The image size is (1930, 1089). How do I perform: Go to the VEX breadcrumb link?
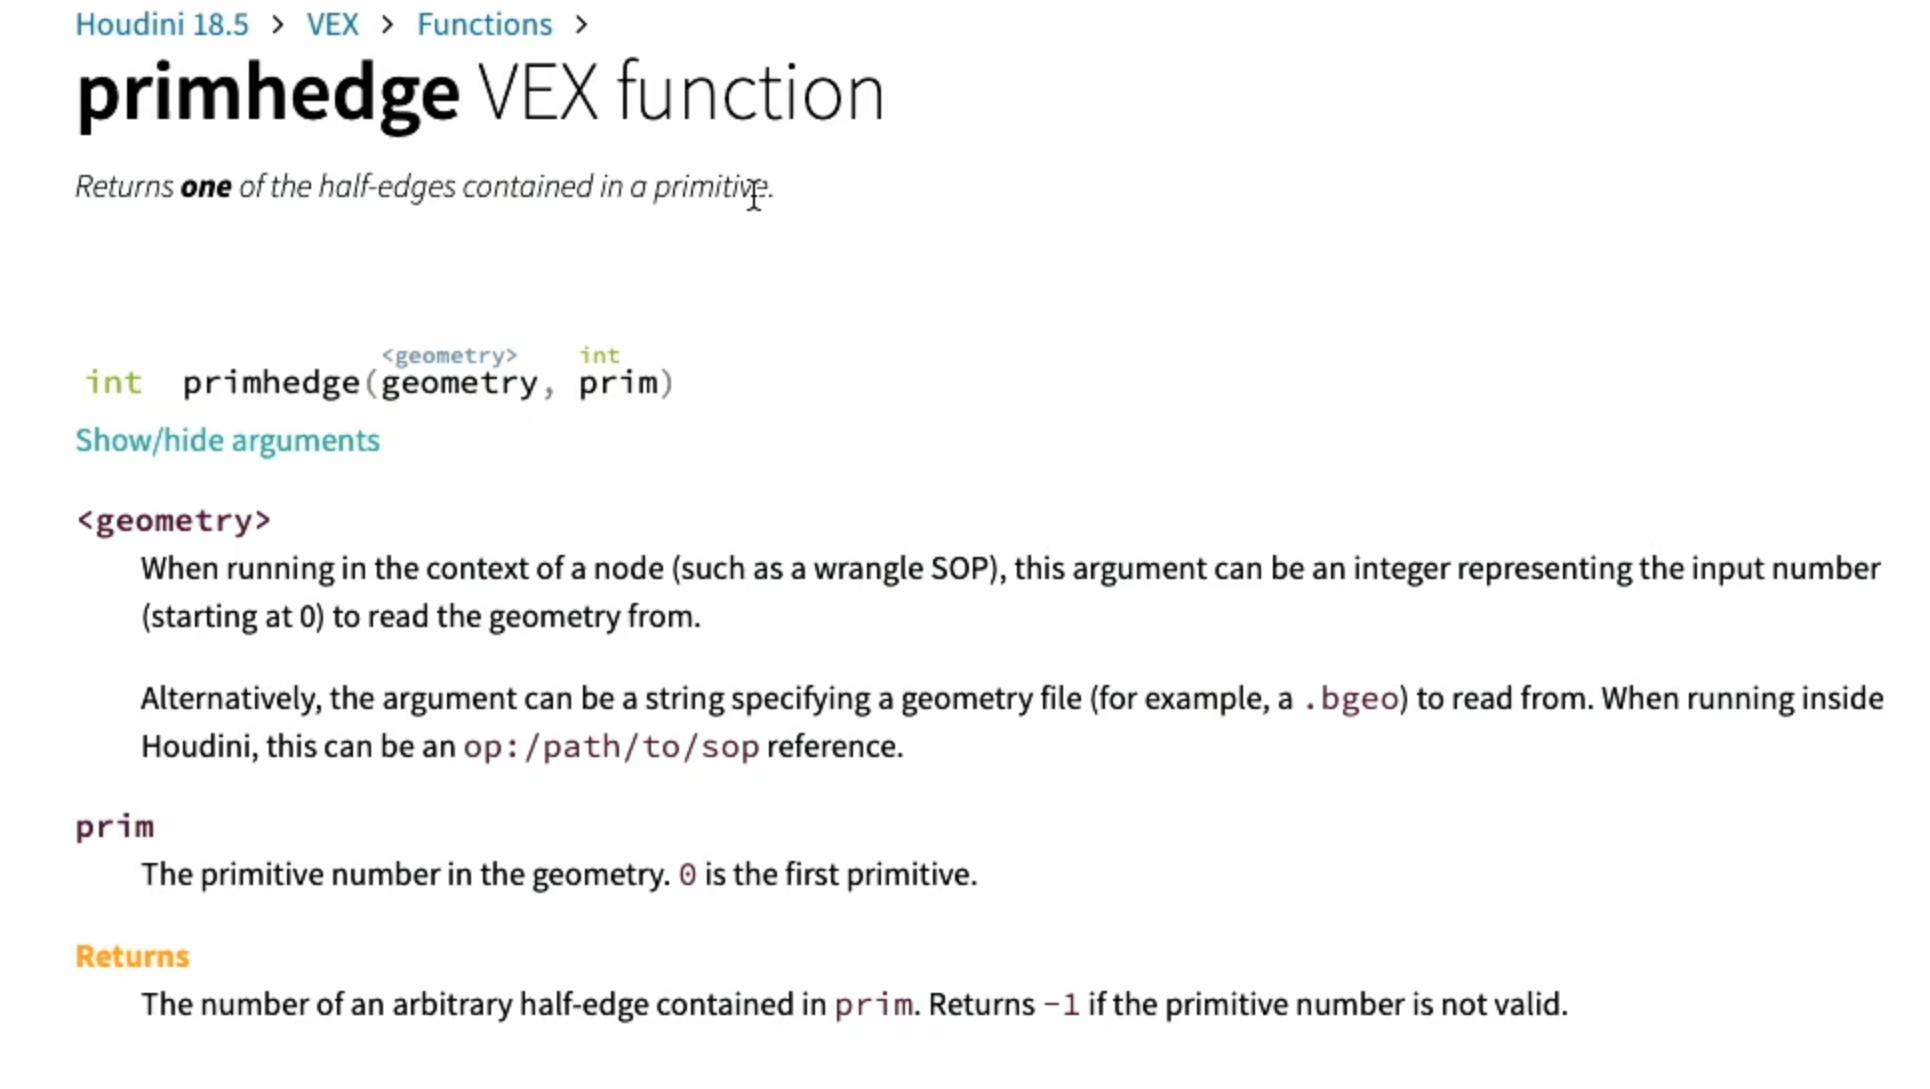(x=332, y=24)
